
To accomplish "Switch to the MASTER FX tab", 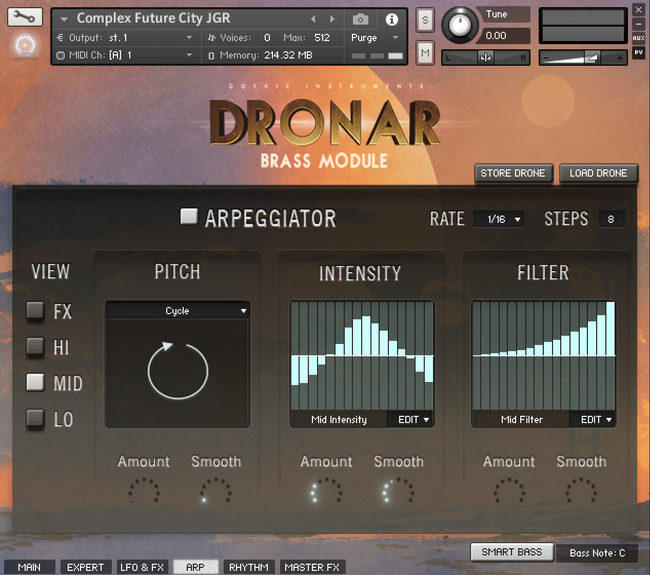I will tap(312, 567).
